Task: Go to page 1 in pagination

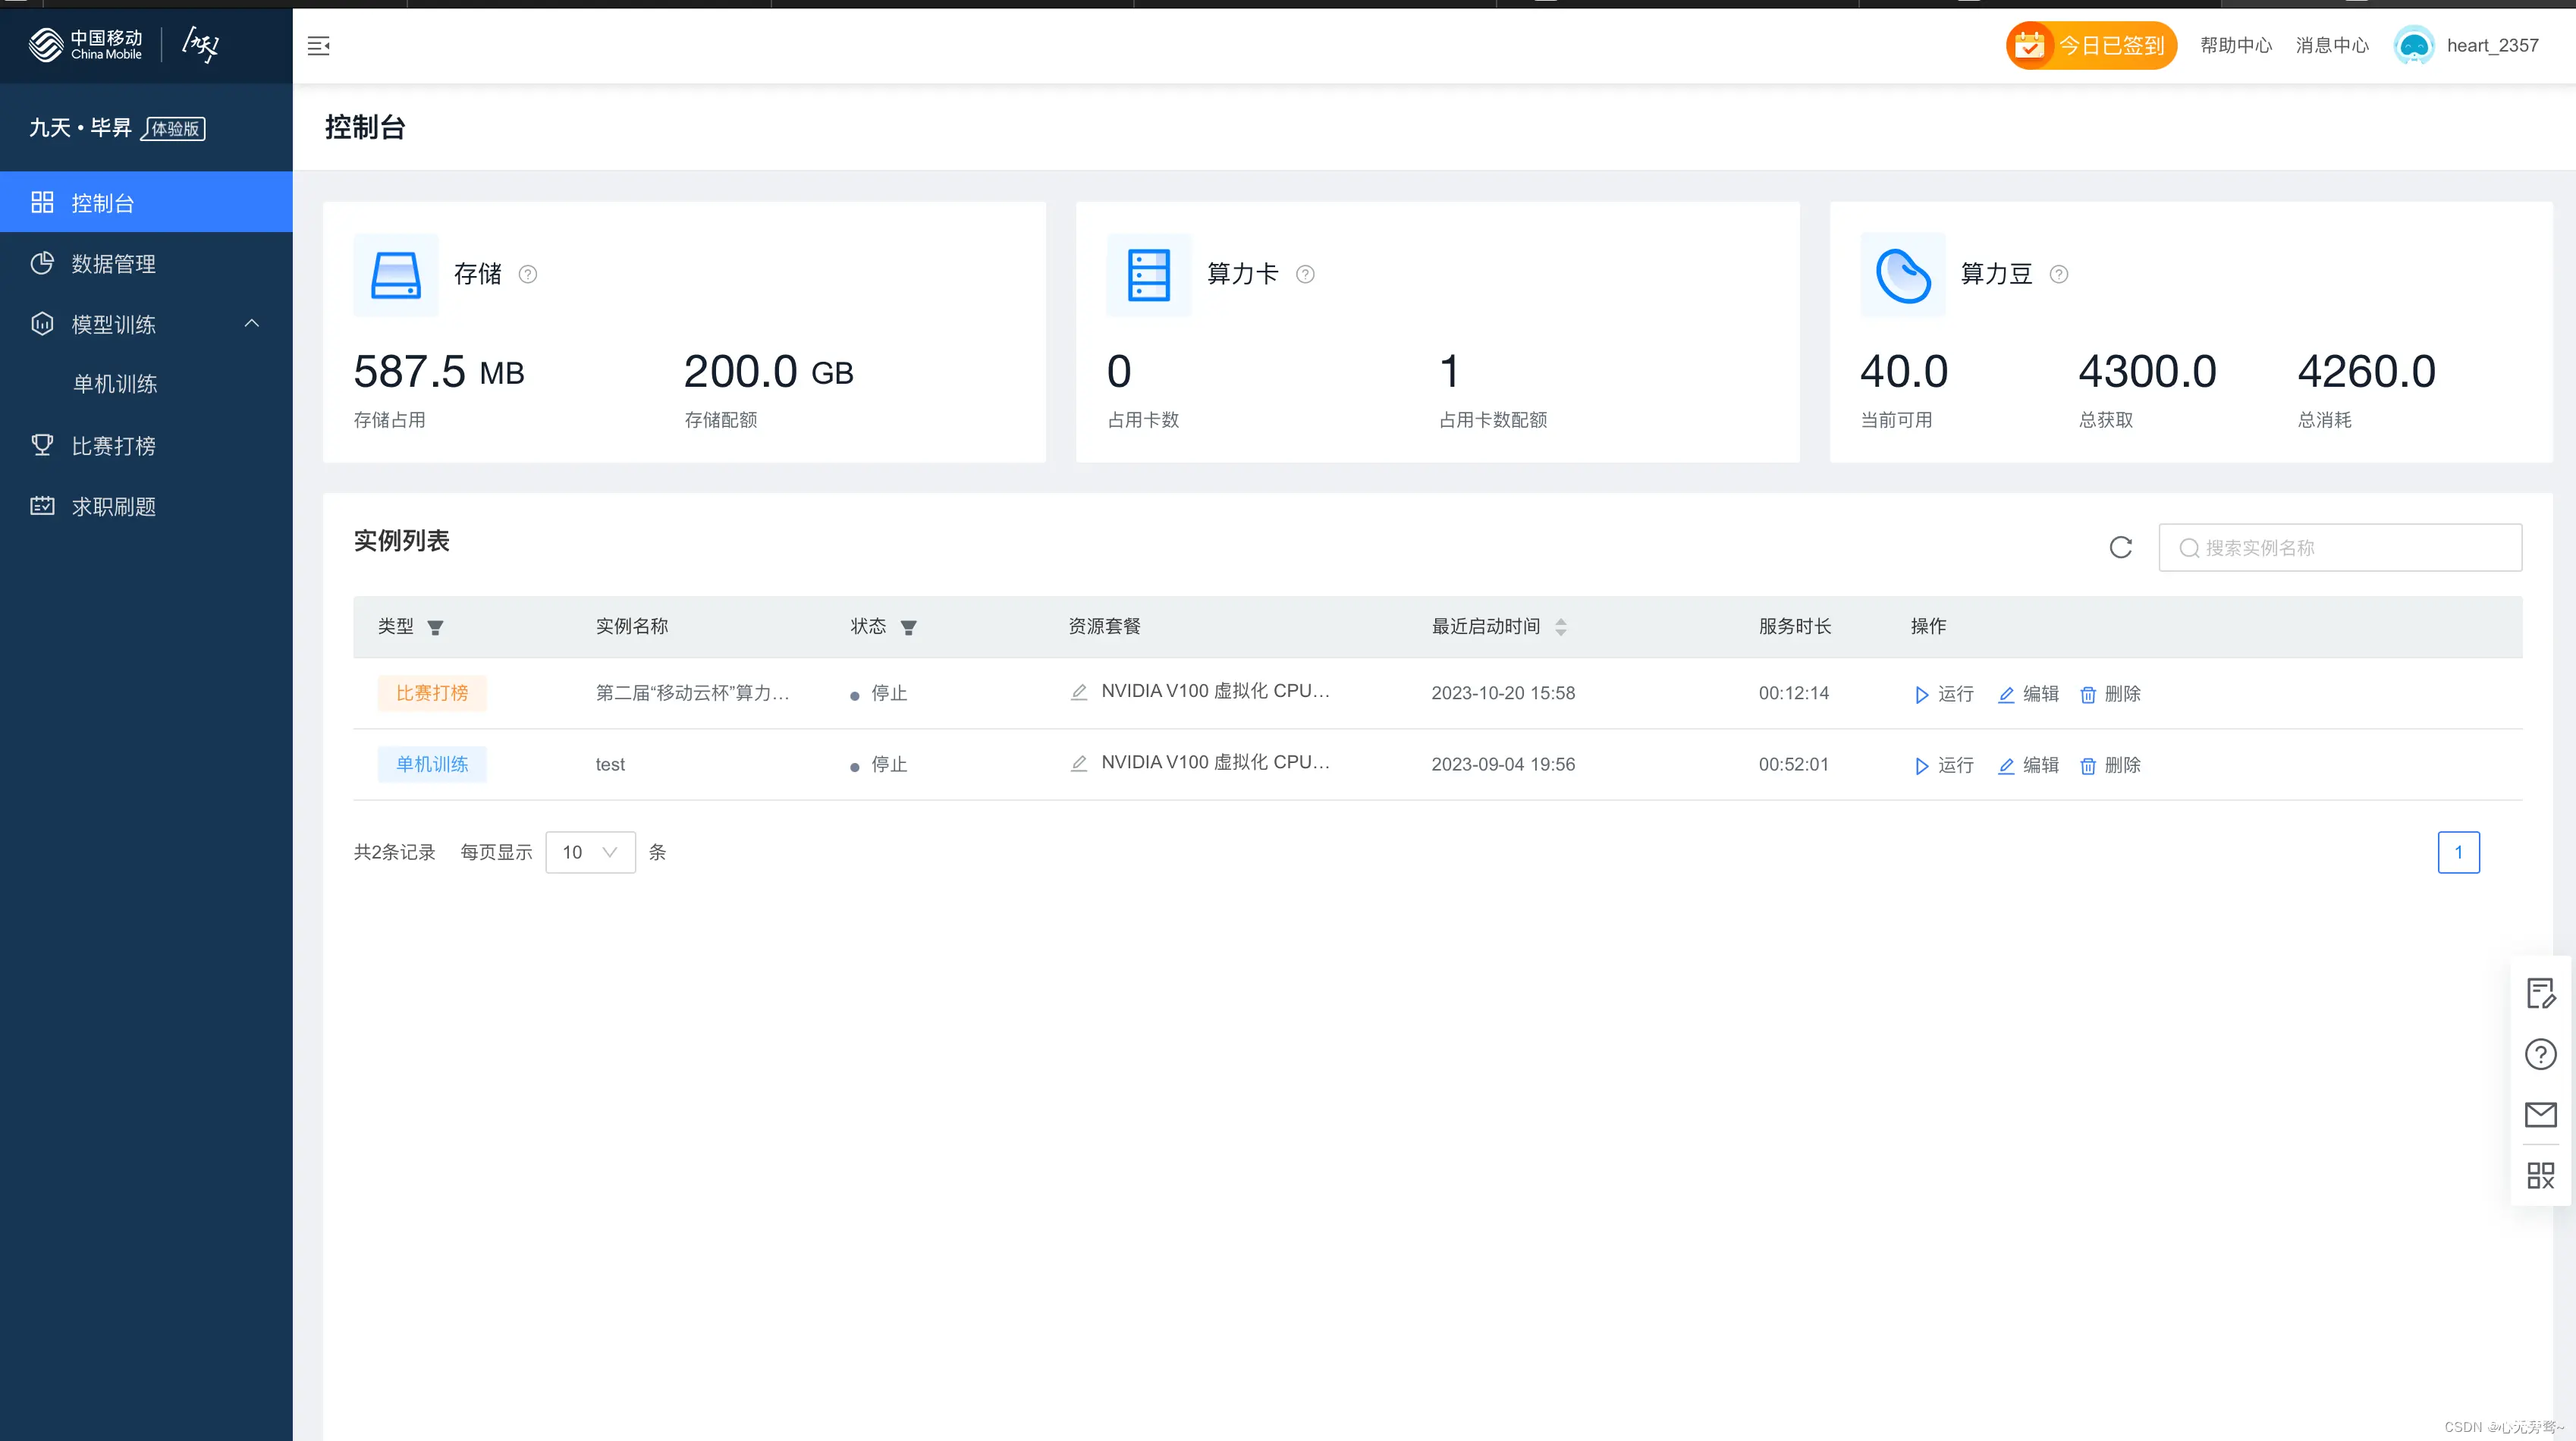Action: (2458, 852)
